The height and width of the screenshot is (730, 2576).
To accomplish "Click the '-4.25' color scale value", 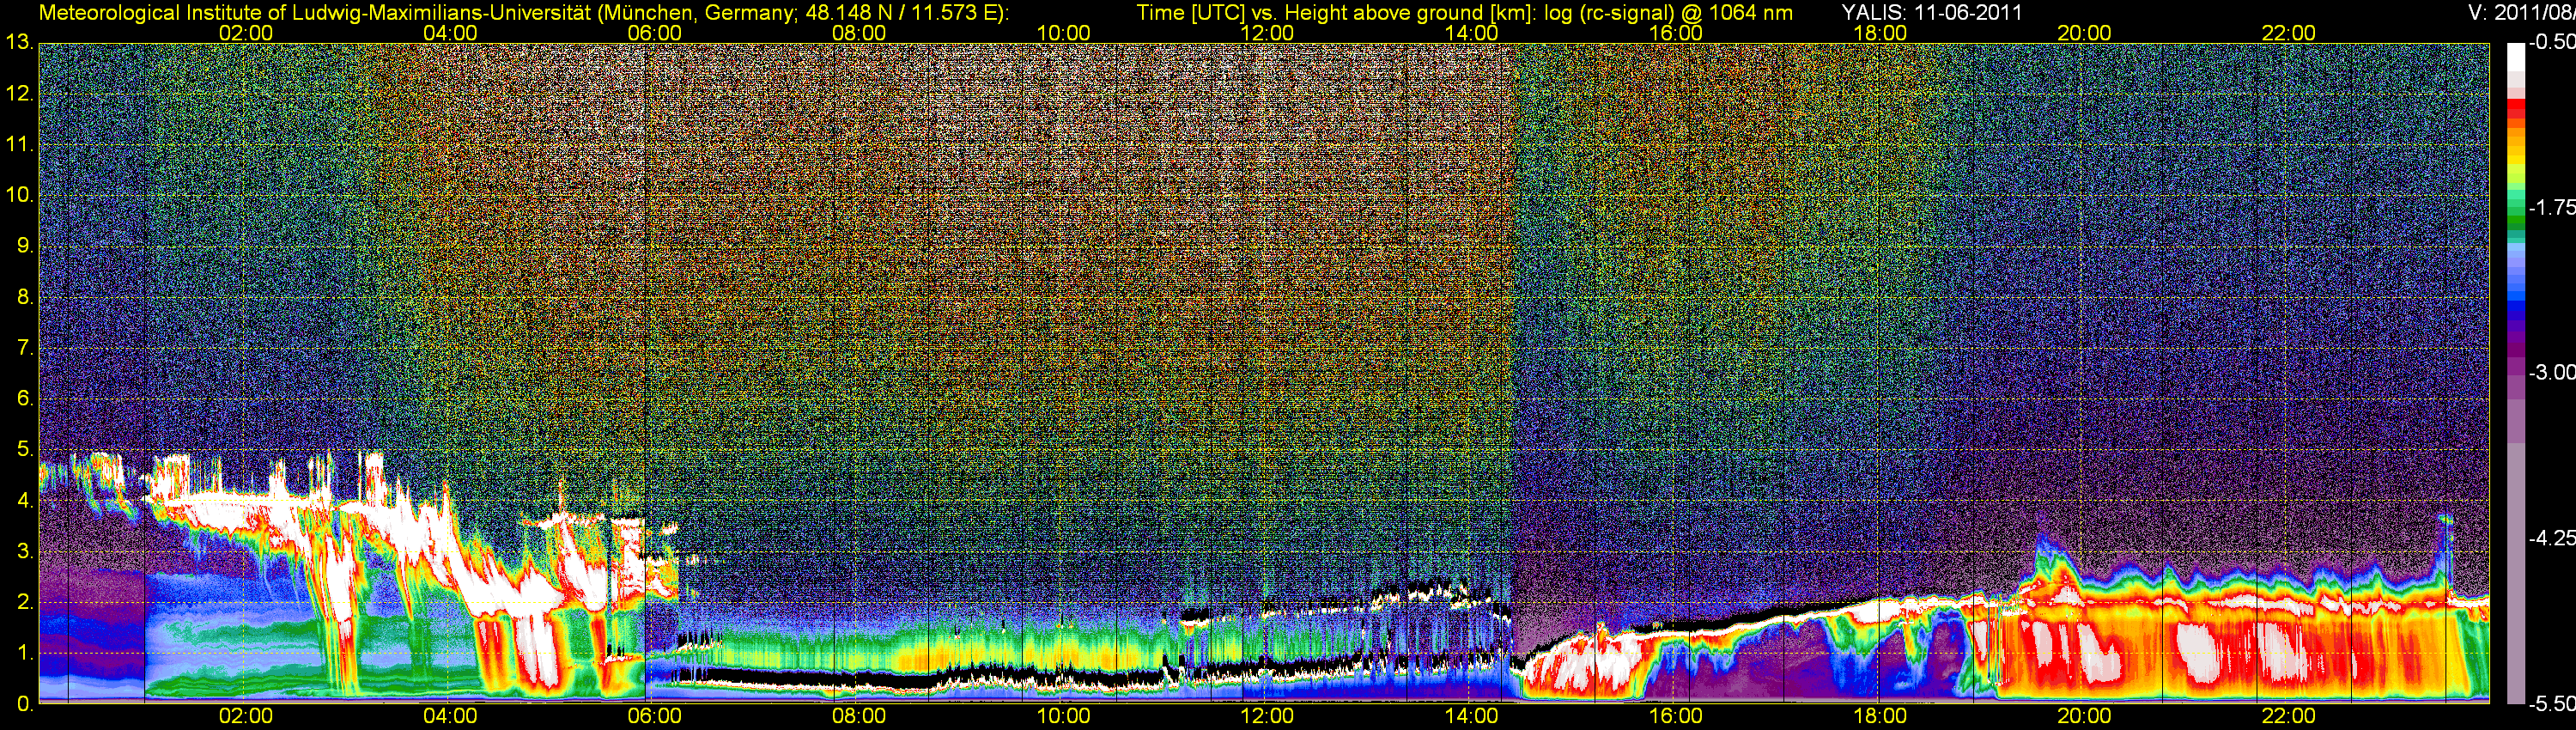I will (2552, 538).
